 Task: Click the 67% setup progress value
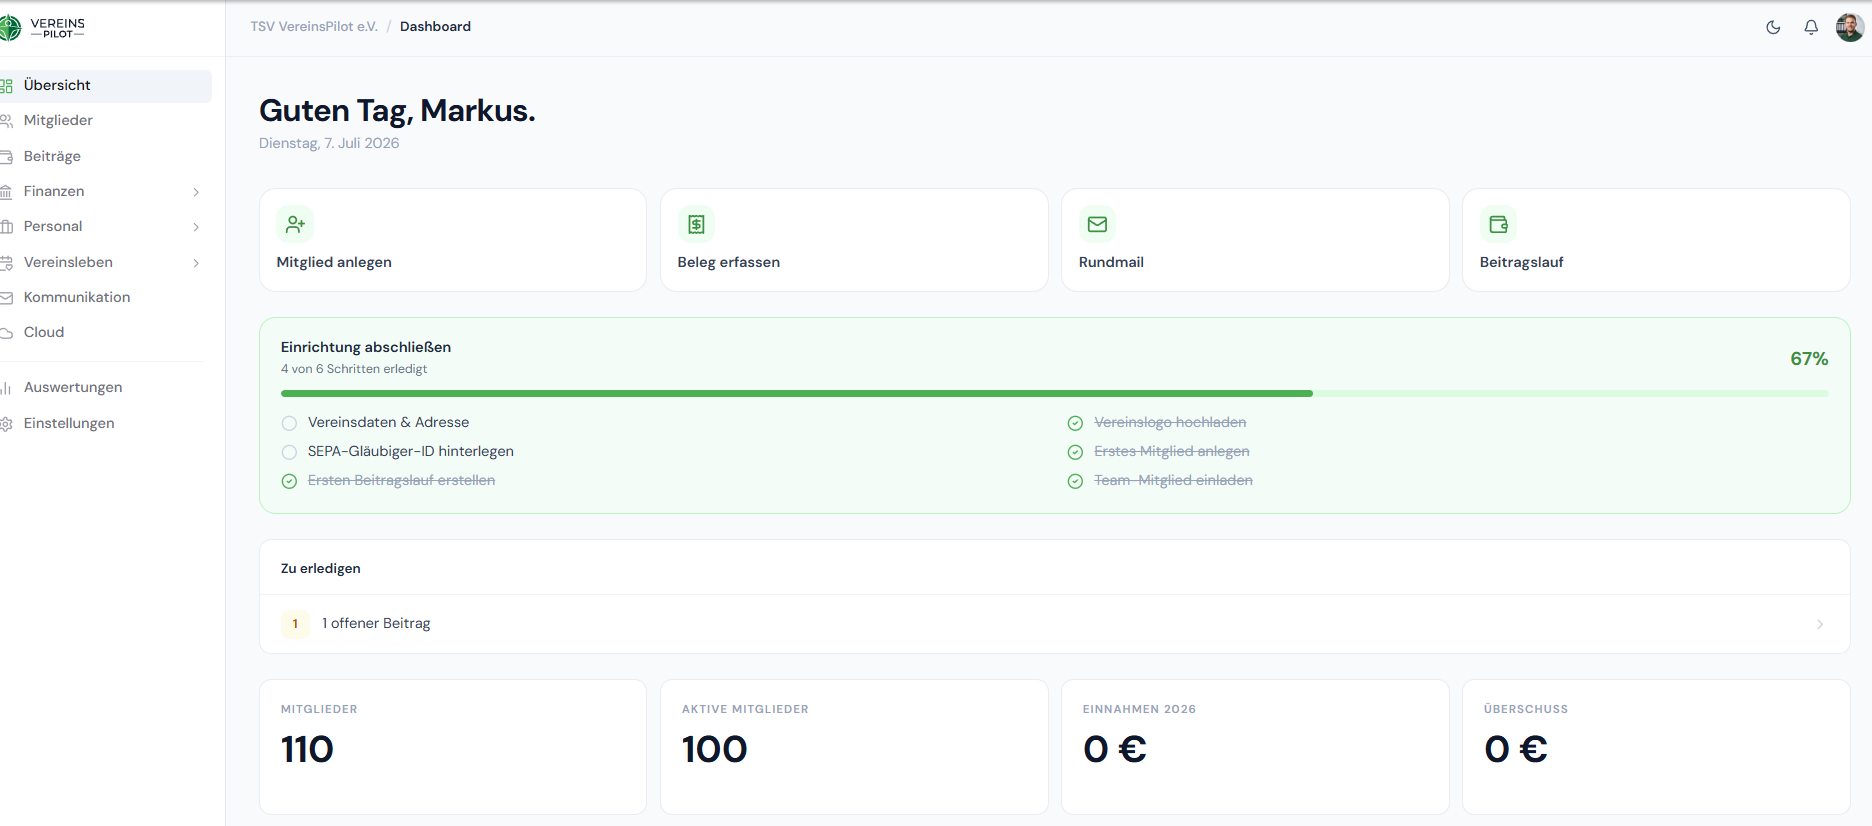point(1809,359)
